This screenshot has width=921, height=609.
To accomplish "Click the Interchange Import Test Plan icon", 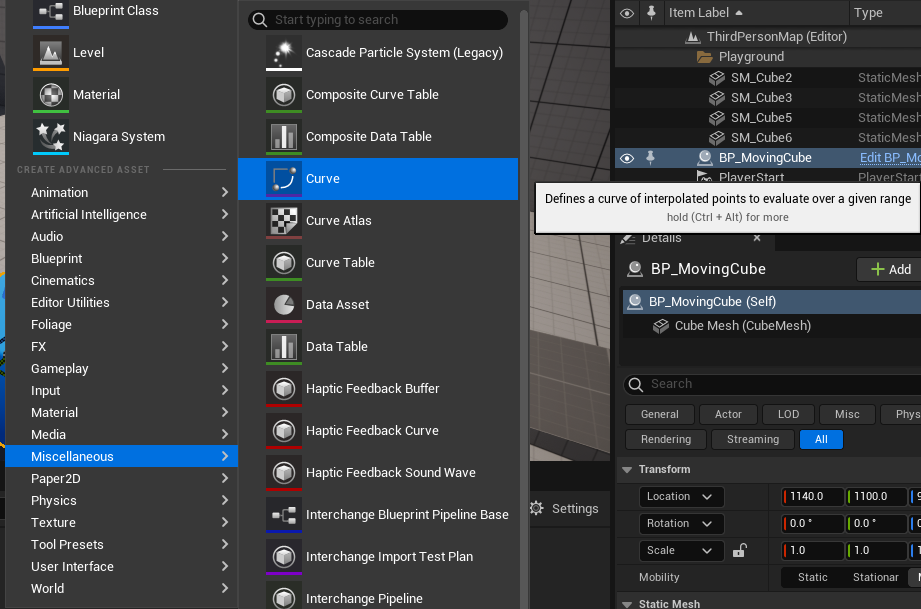I will click(x=284, y=557).
